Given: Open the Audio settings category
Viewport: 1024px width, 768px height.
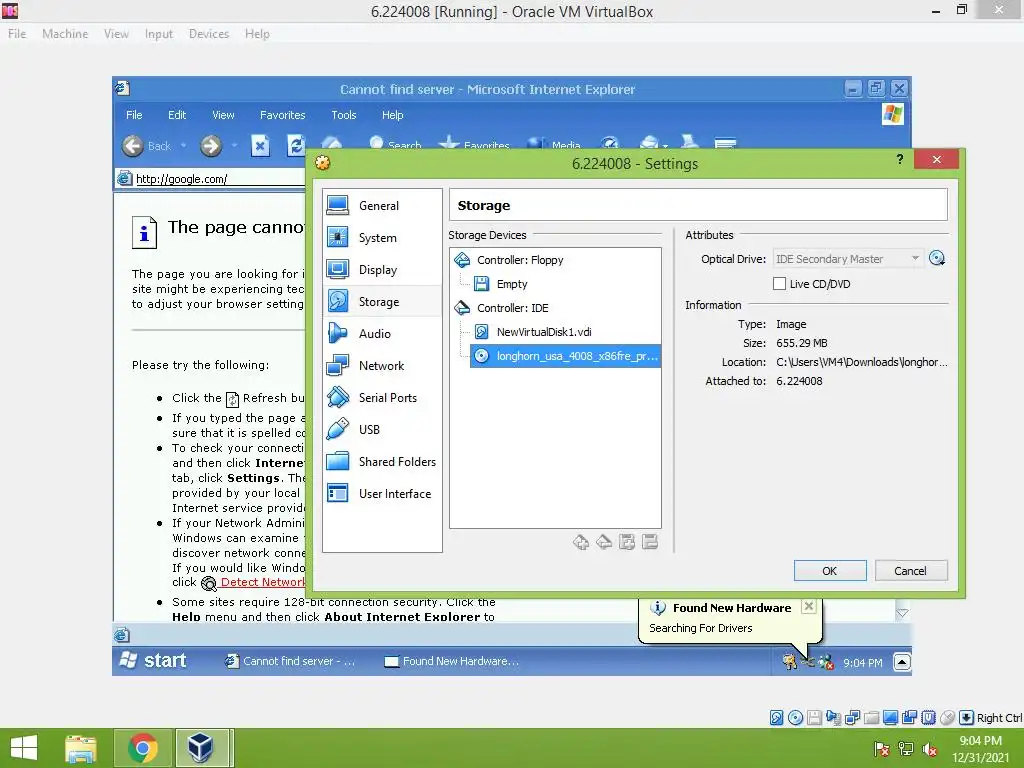Looking at the screenshot, I should pos(382,334).
